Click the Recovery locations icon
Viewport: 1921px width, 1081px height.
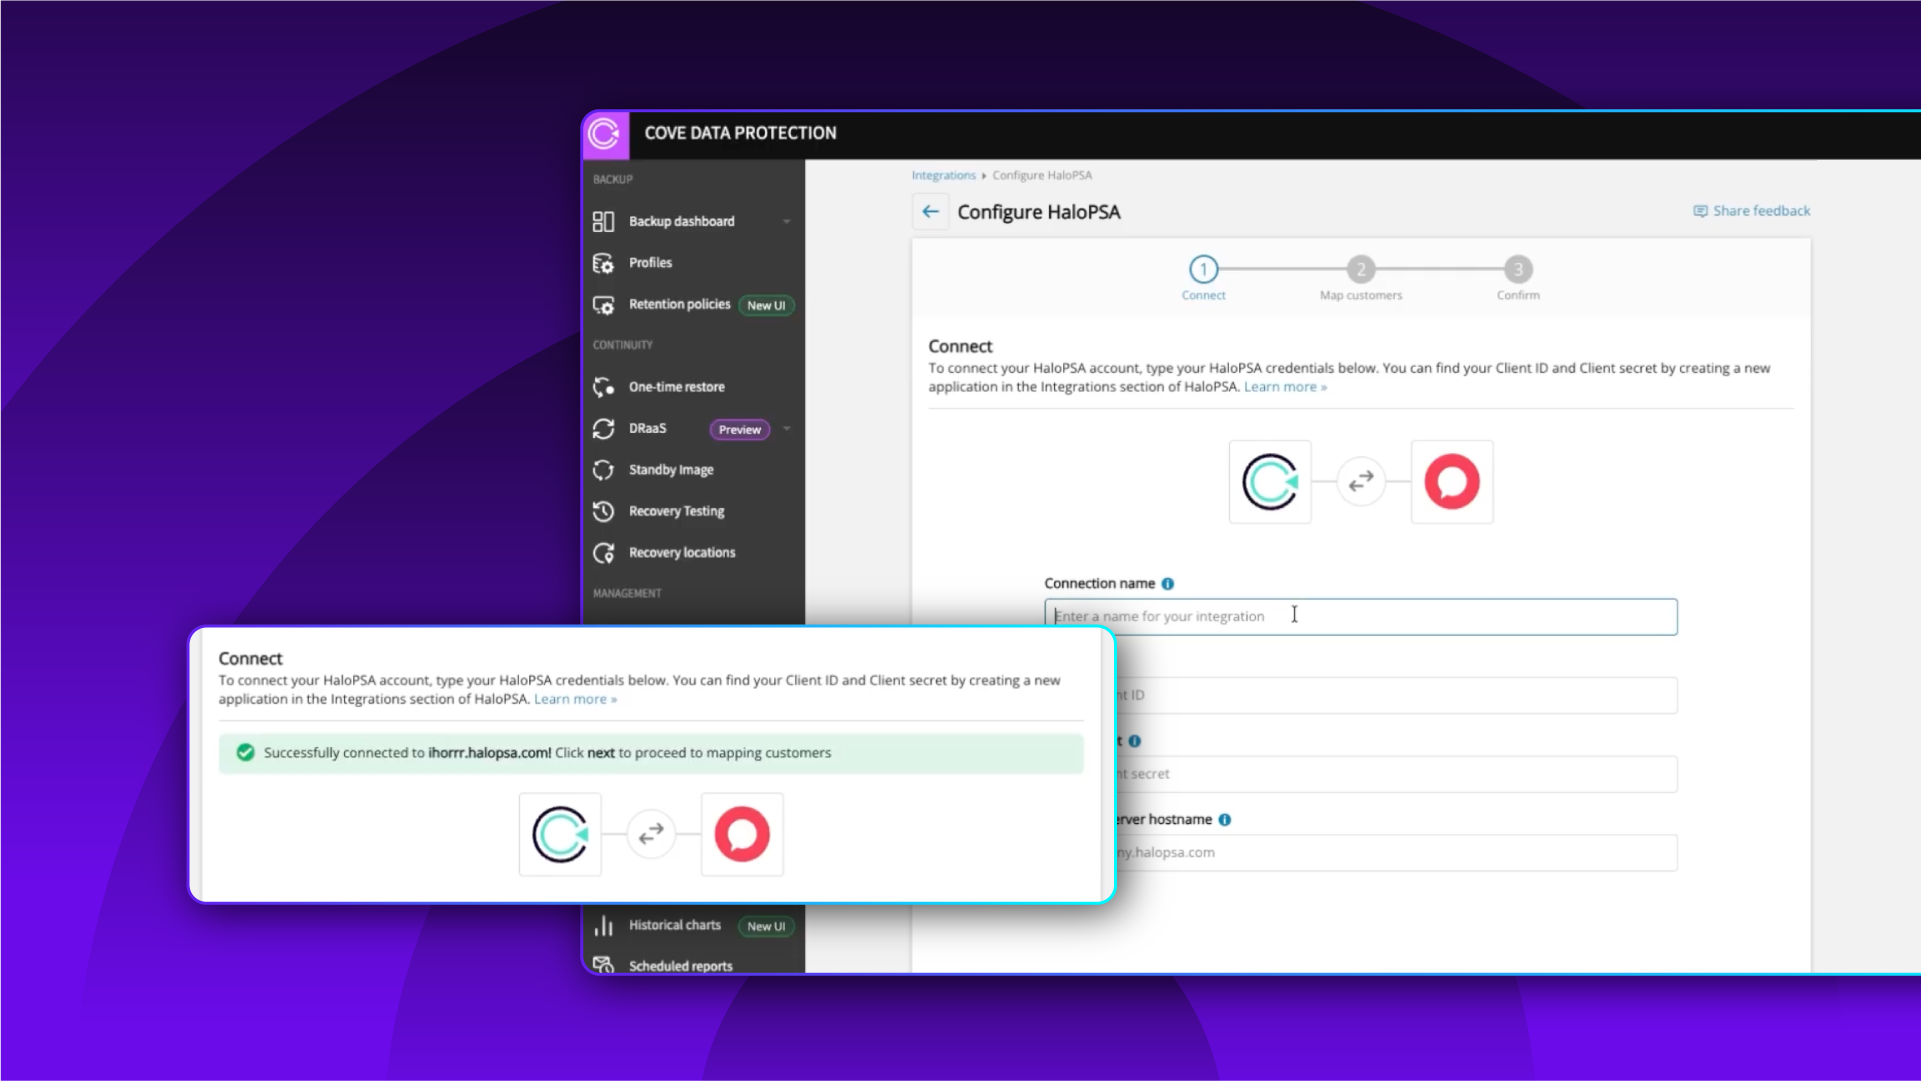(x=603, y=553)
